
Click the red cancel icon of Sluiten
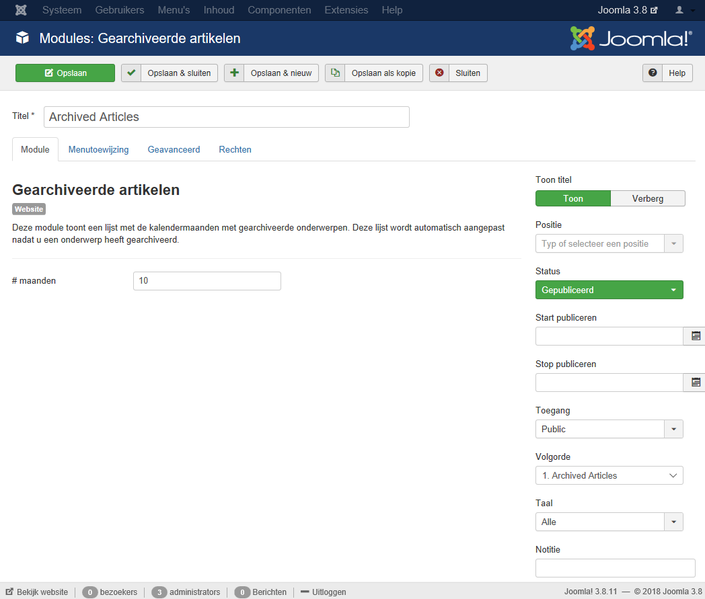pyautogui.click(x=439, y=73)
